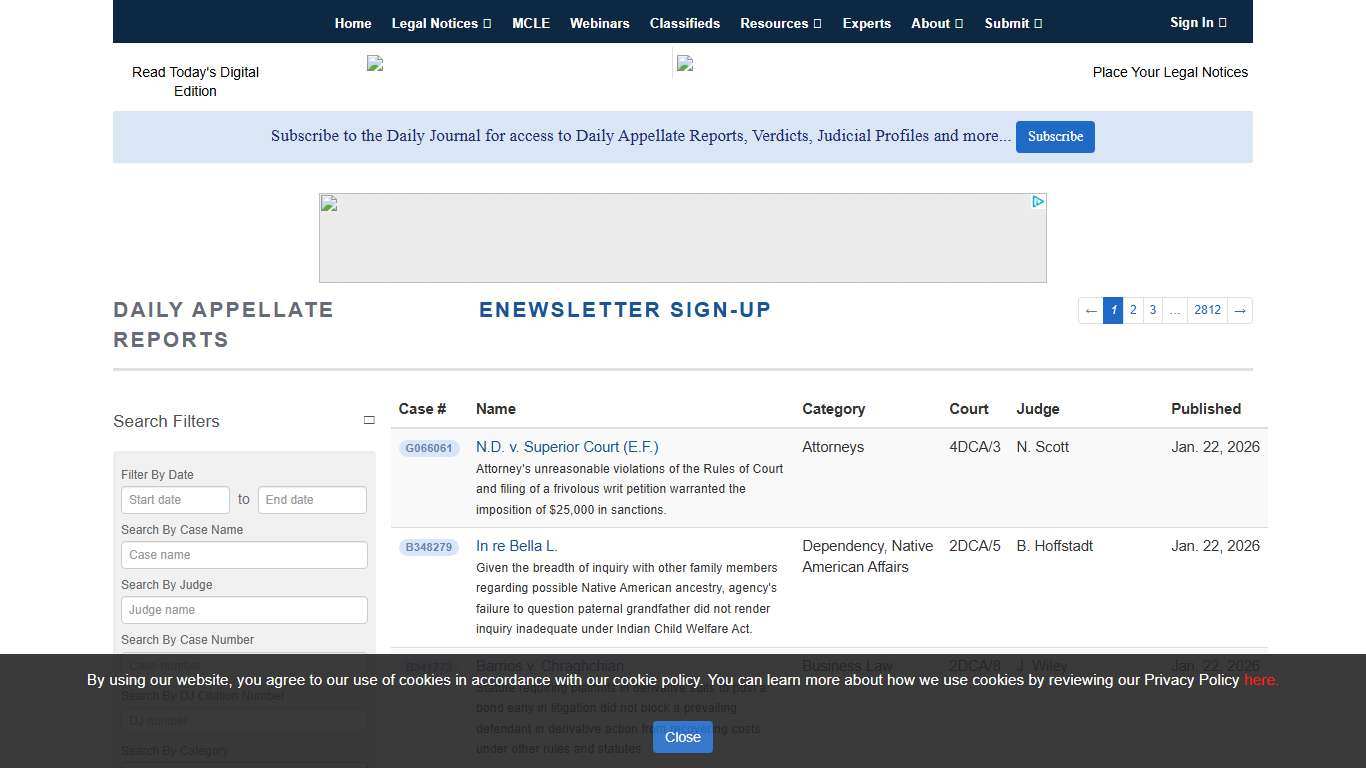The image size is (1366, 768).
Task: Expand the Resources dropdown menu
Action: click(780, 23)
